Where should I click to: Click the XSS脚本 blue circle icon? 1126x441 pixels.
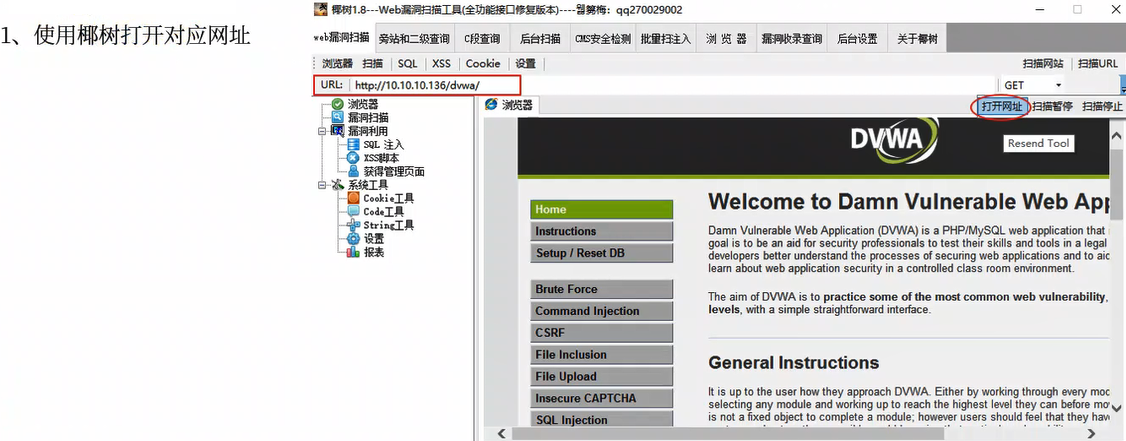click(x=353, y=157)
